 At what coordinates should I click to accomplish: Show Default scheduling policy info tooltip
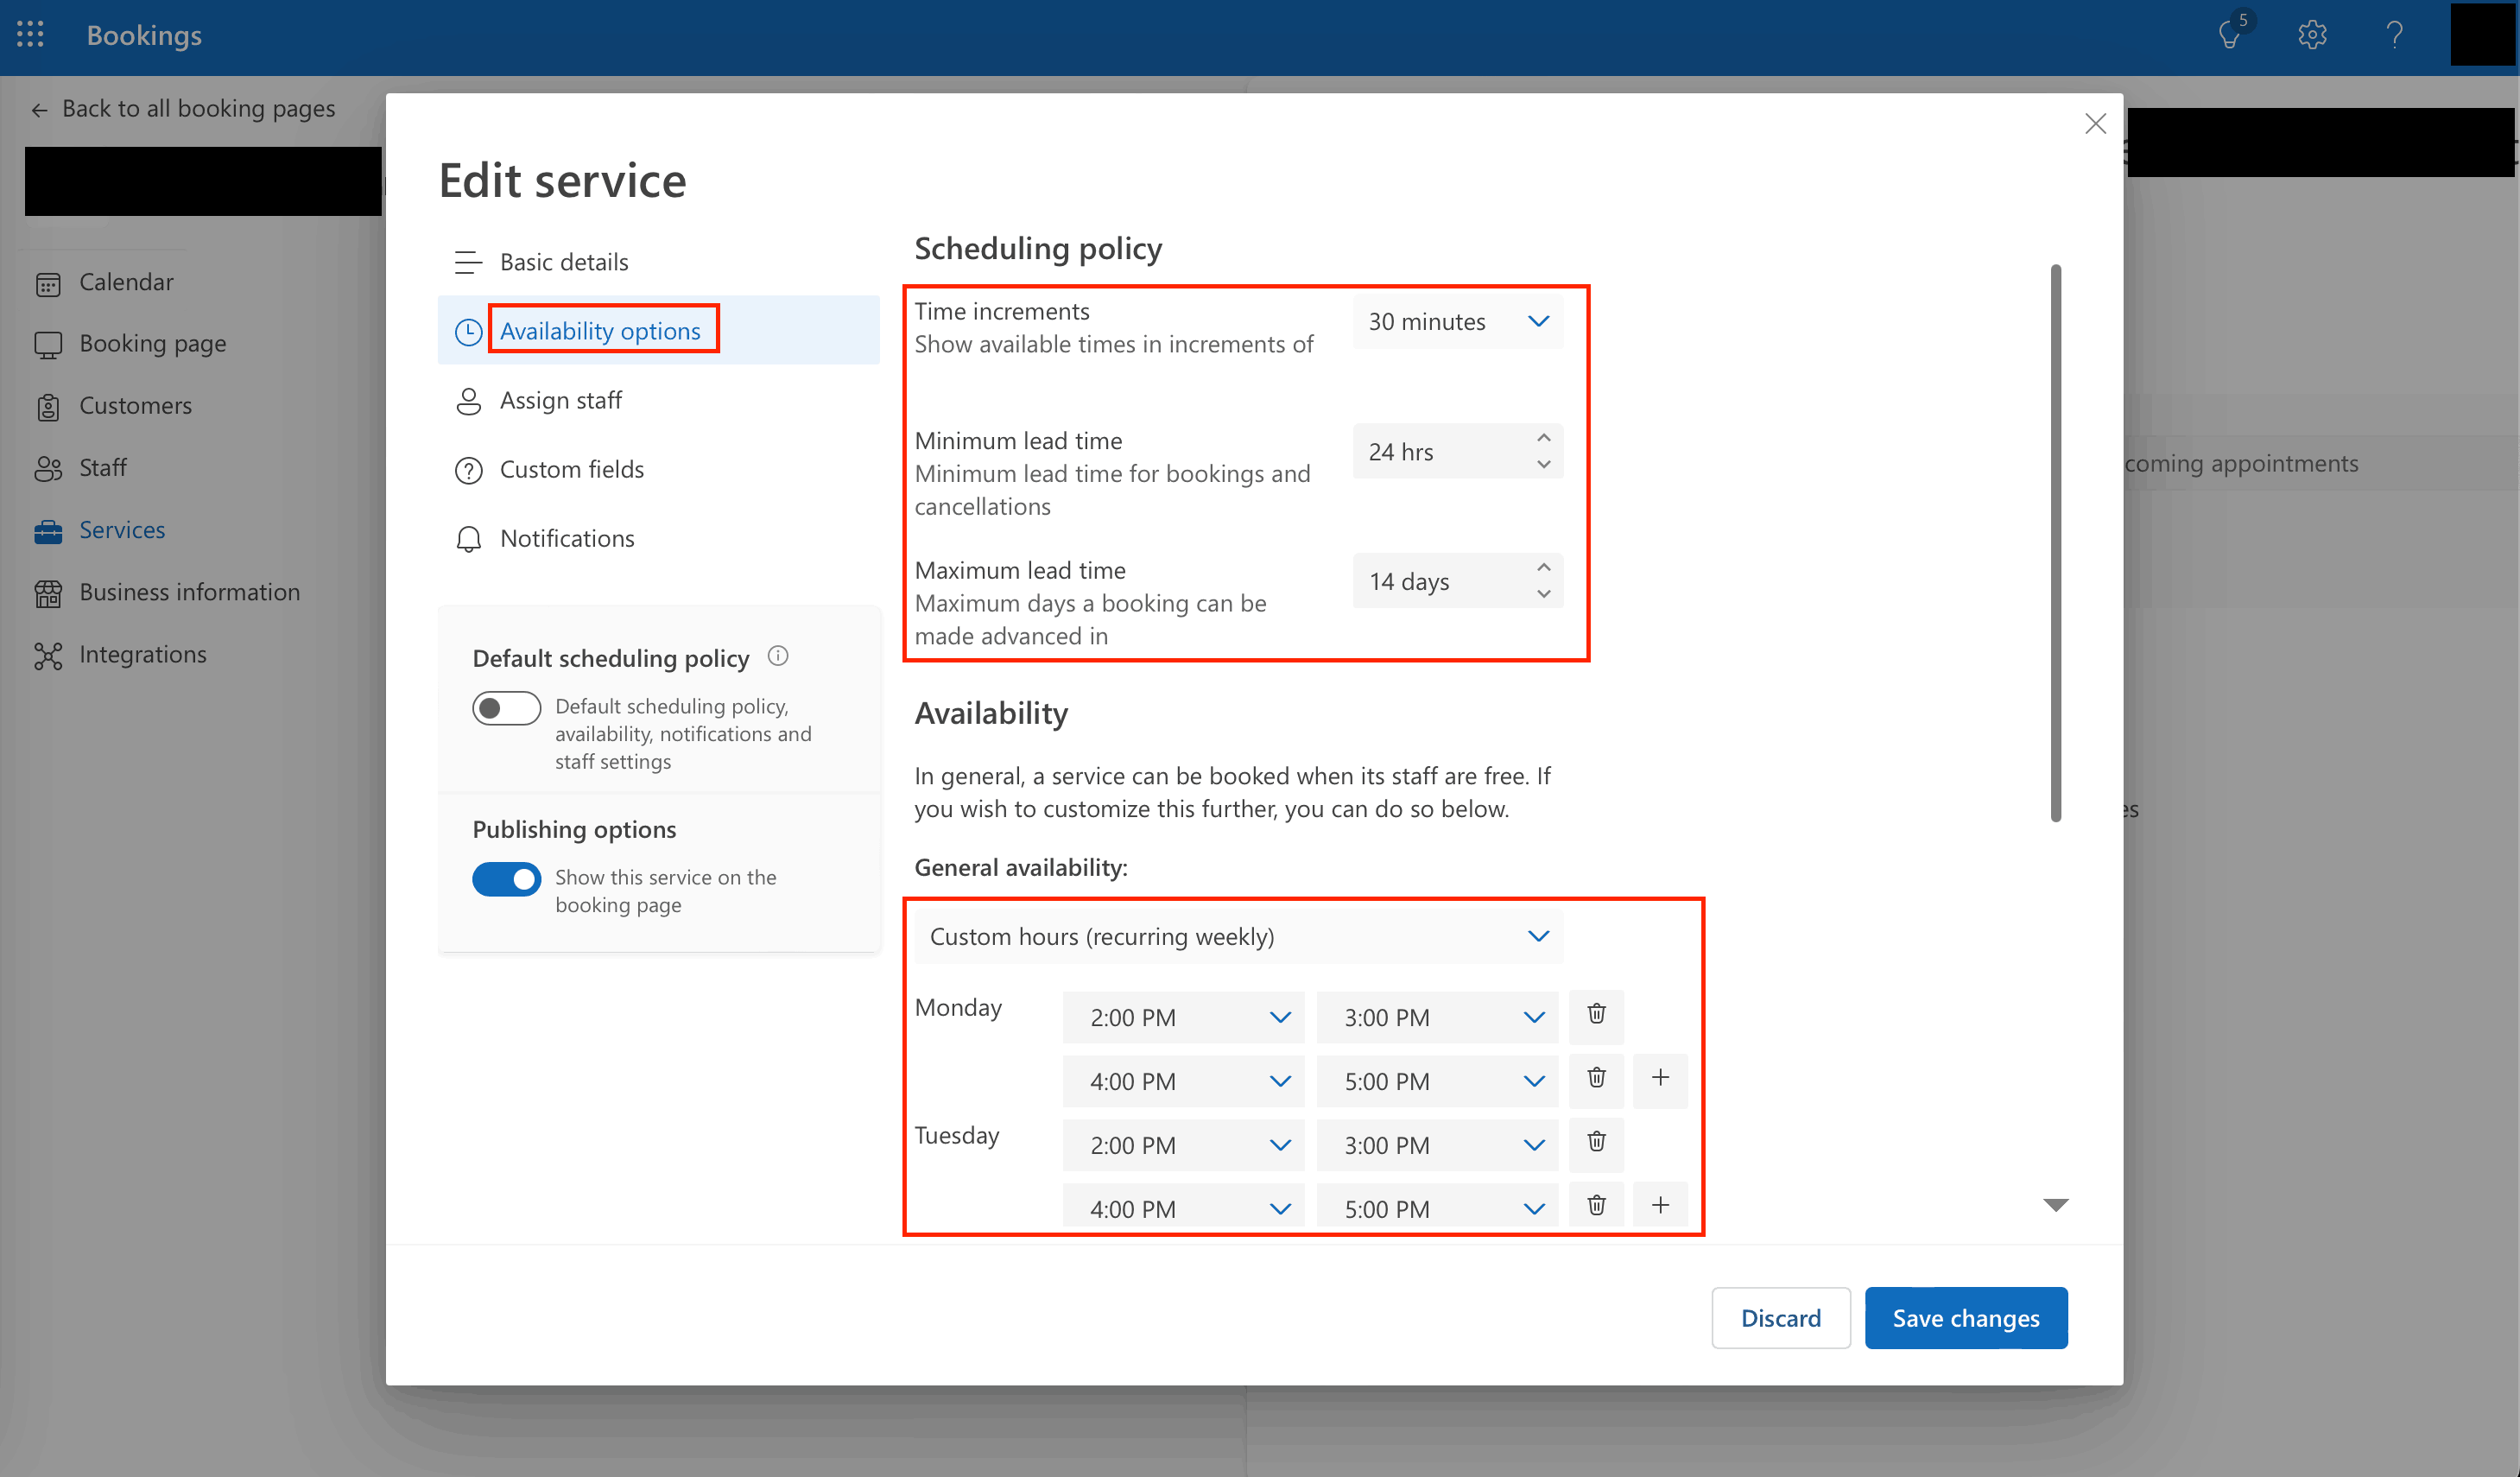[x=778, y=656]
